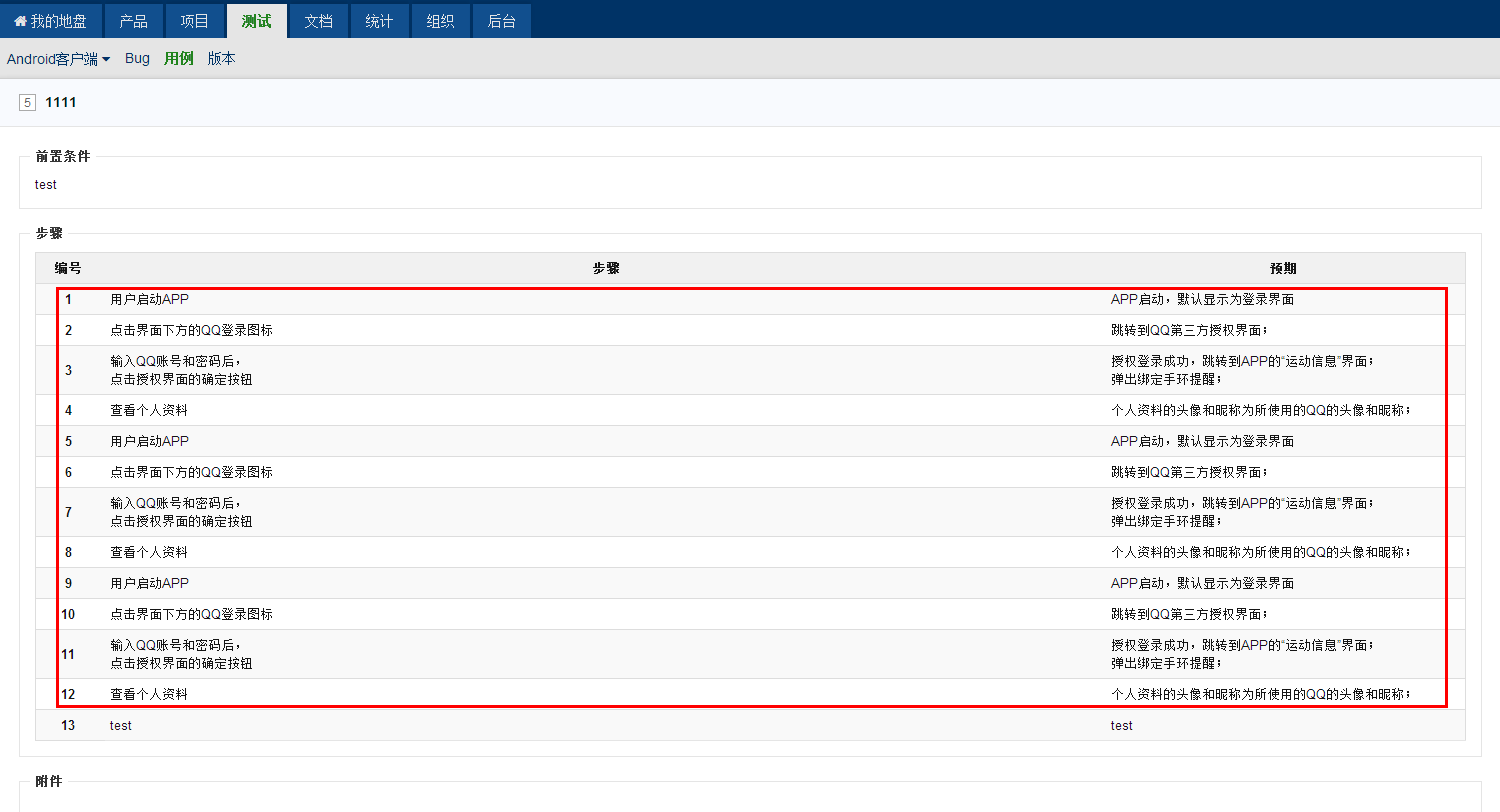The image size is (1500, 812).
Task: Click the case title 1111
Action: pyautogui.click(x=61, y=102)
